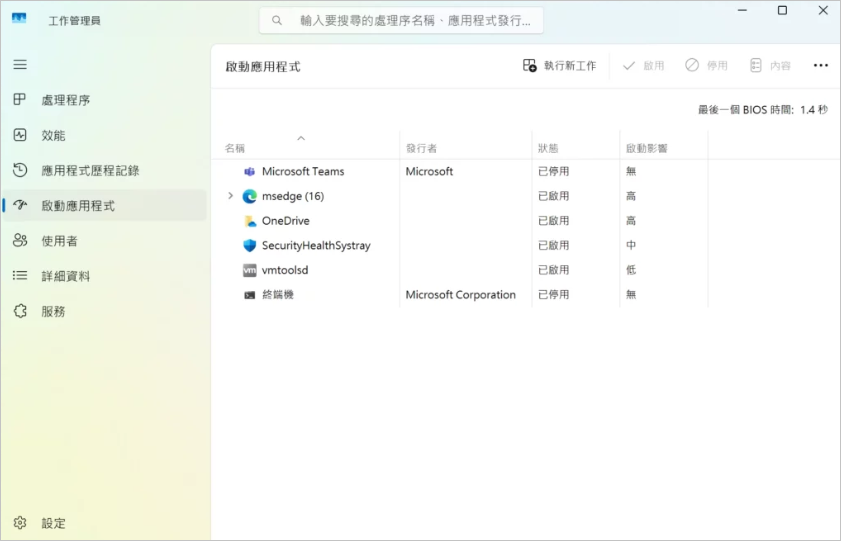
Task: Click 執行新工作 button
Action: (x=559, y=66)
